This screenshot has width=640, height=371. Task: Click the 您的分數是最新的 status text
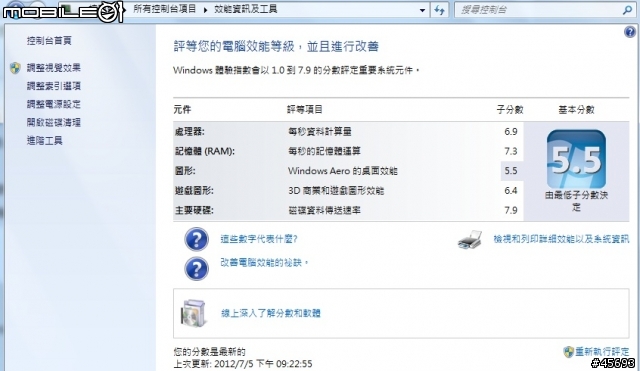pos(209,351)
